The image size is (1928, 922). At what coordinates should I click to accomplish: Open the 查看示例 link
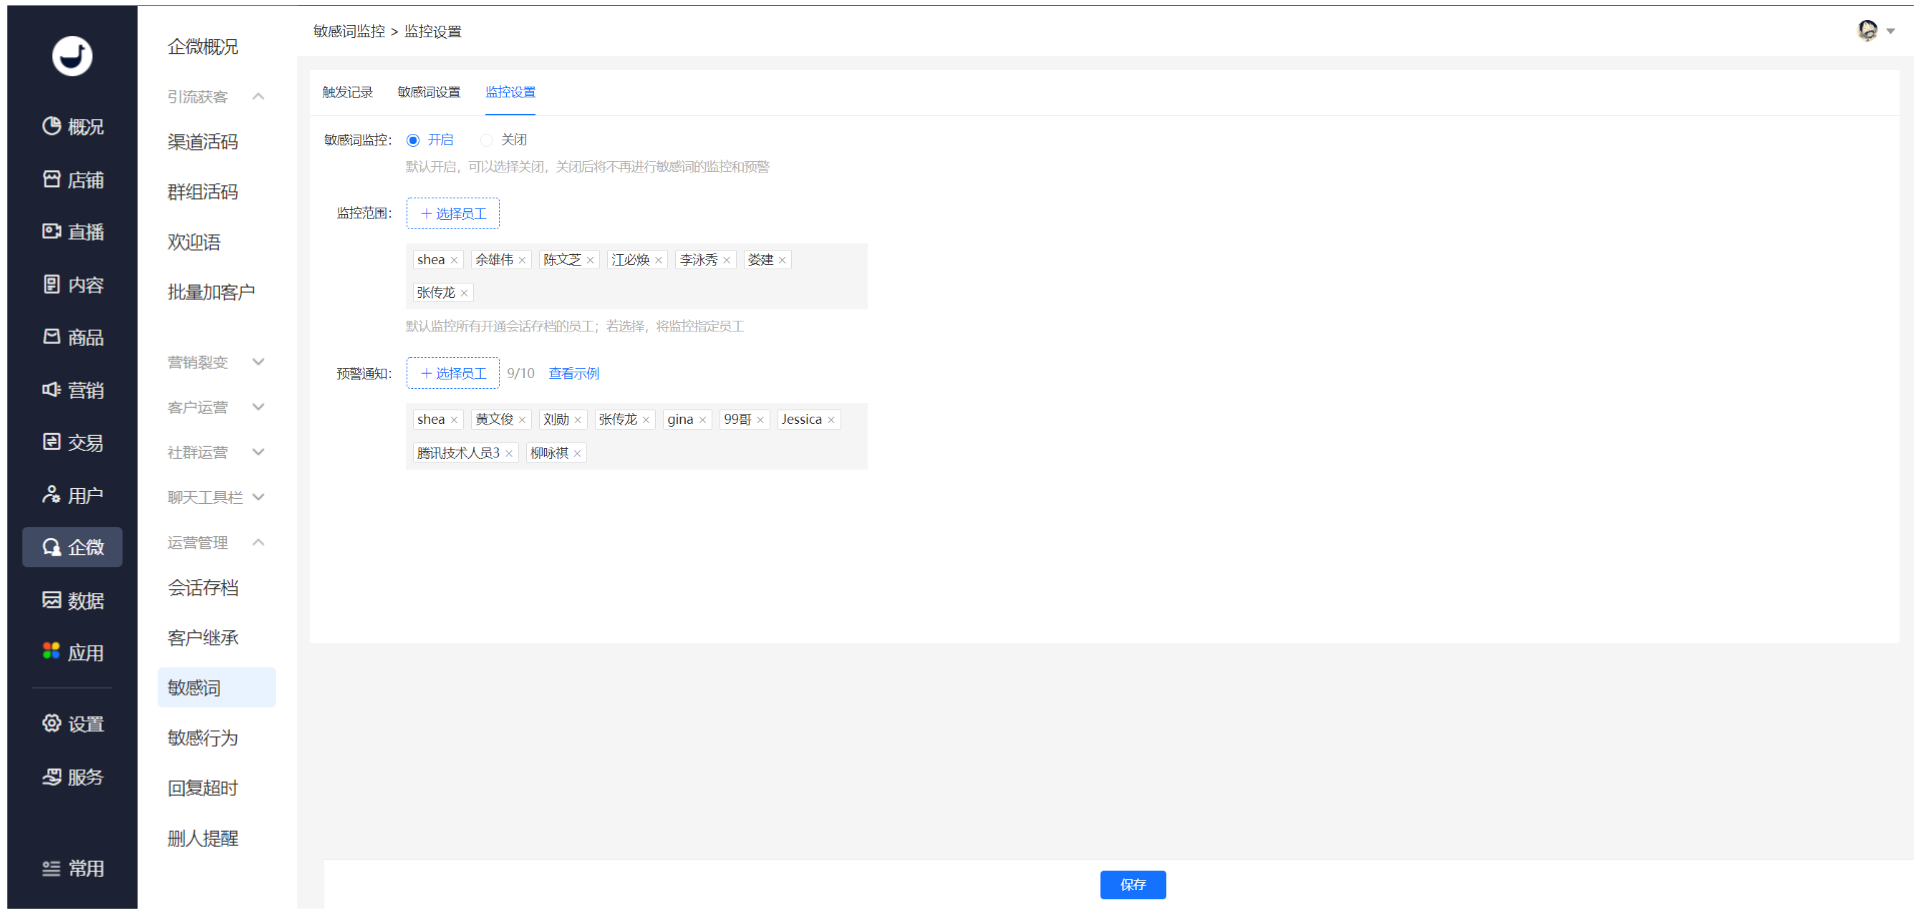[574, 373]
